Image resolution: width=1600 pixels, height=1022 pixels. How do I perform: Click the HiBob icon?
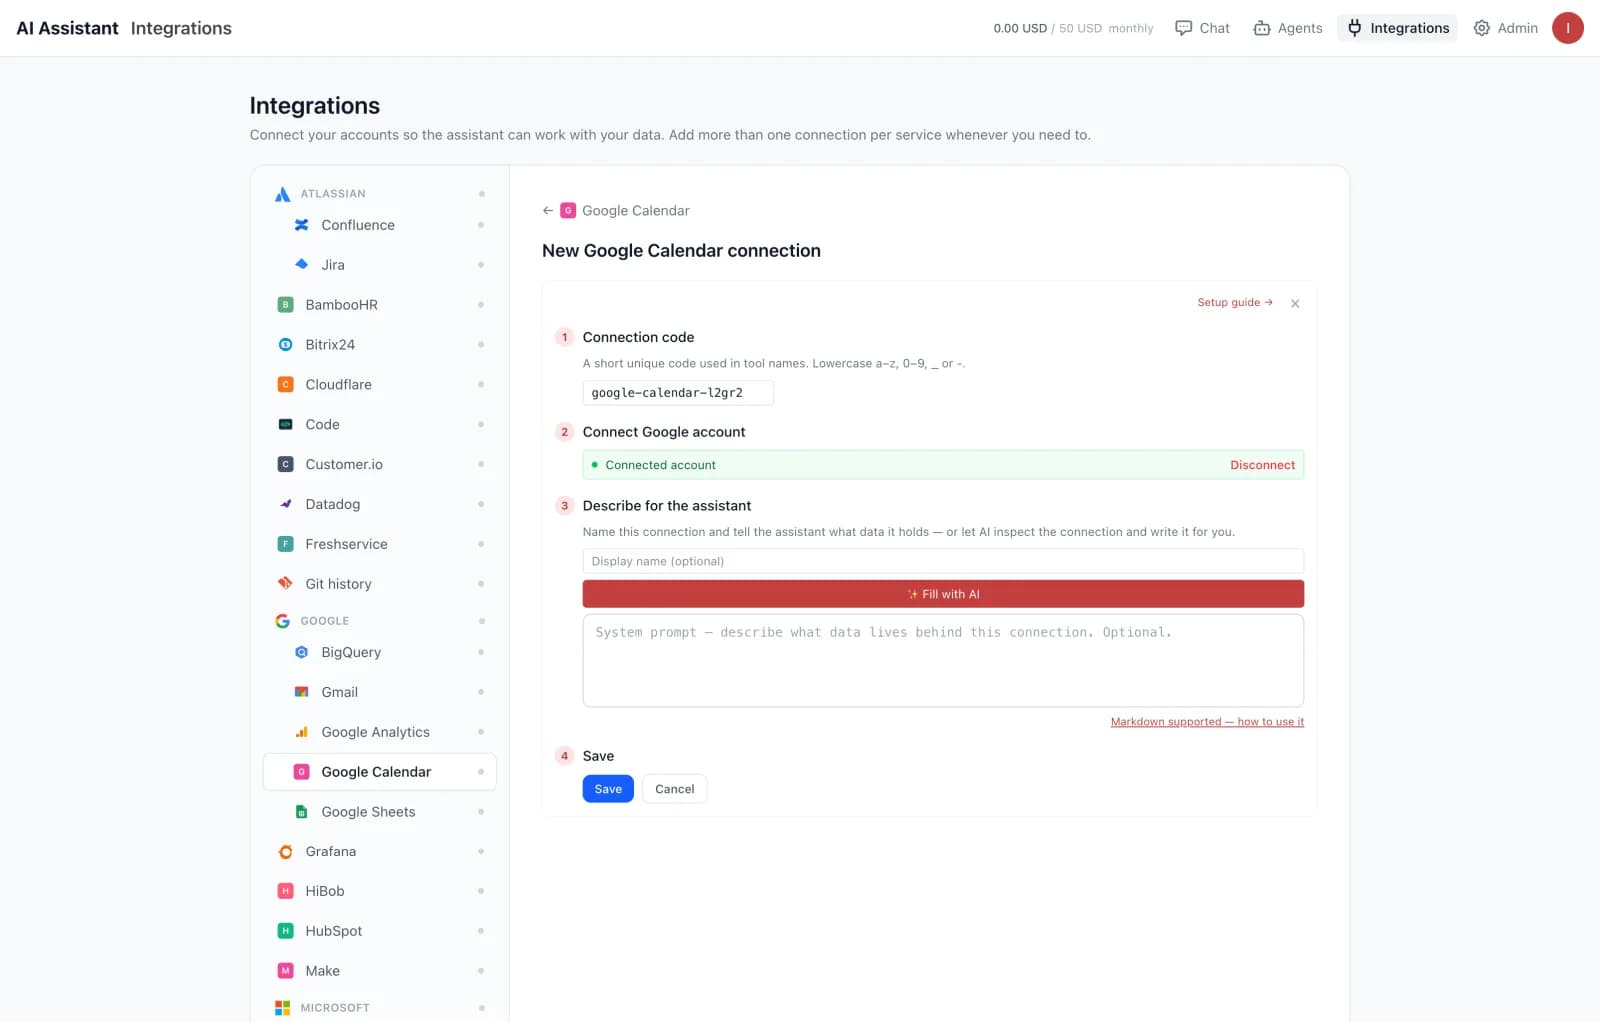[285, 891]
